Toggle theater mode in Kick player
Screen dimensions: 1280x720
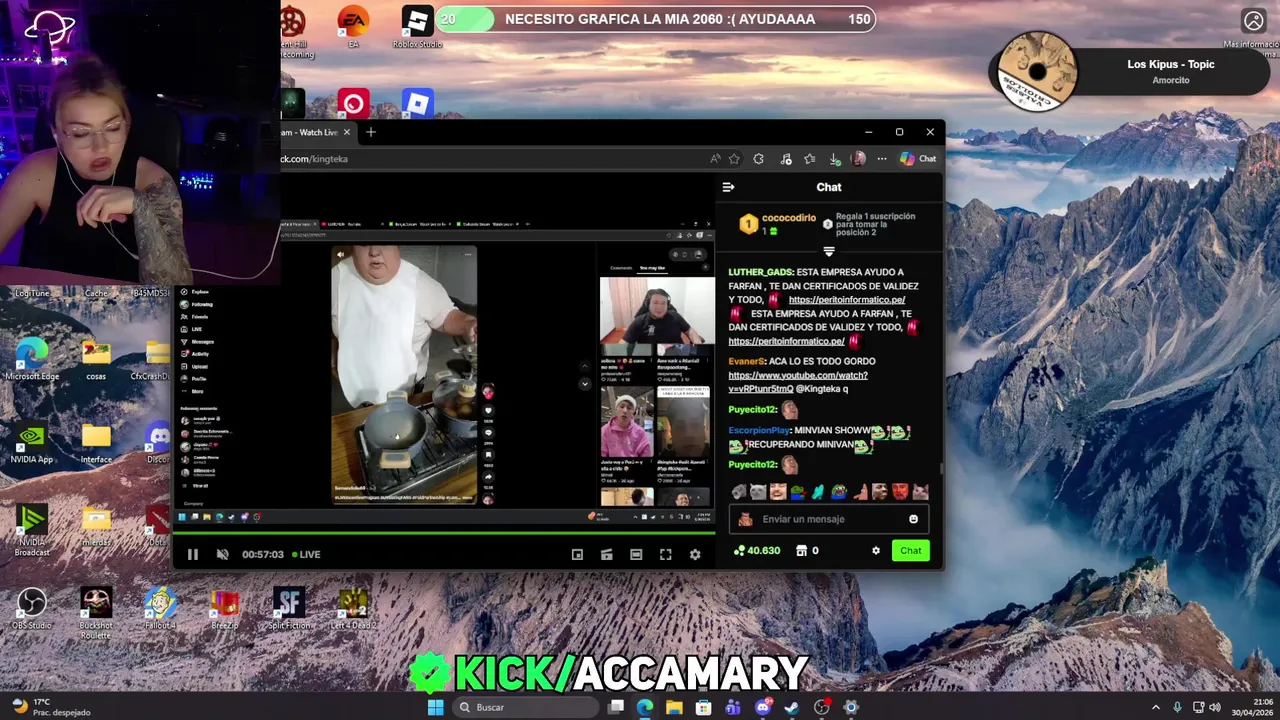point(636,554)
